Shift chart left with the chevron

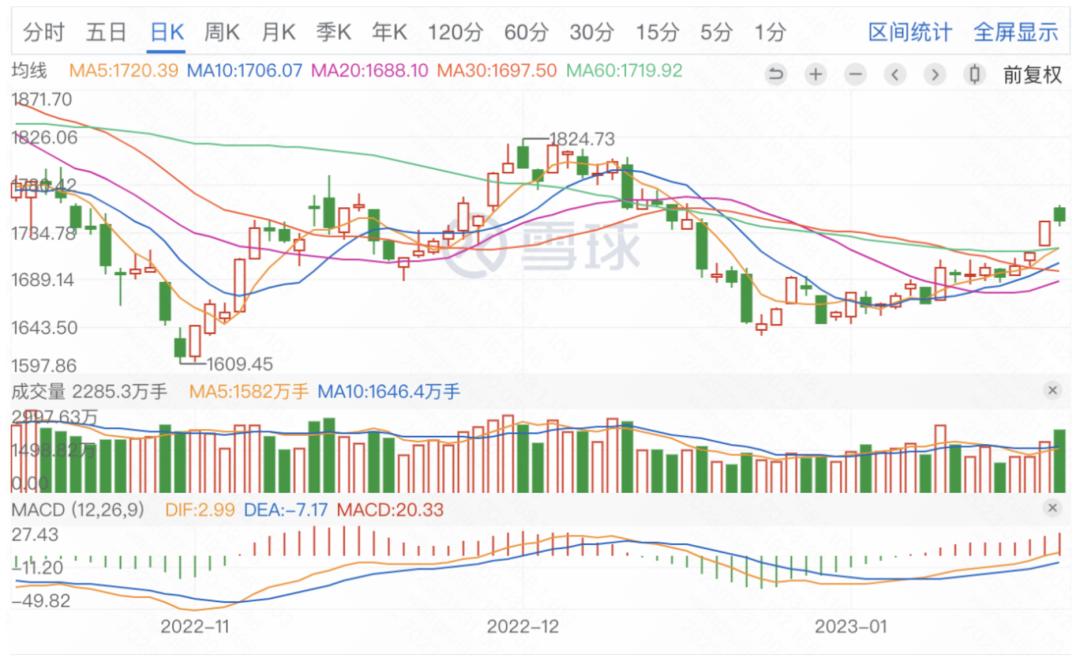click(x=895, y=74)
